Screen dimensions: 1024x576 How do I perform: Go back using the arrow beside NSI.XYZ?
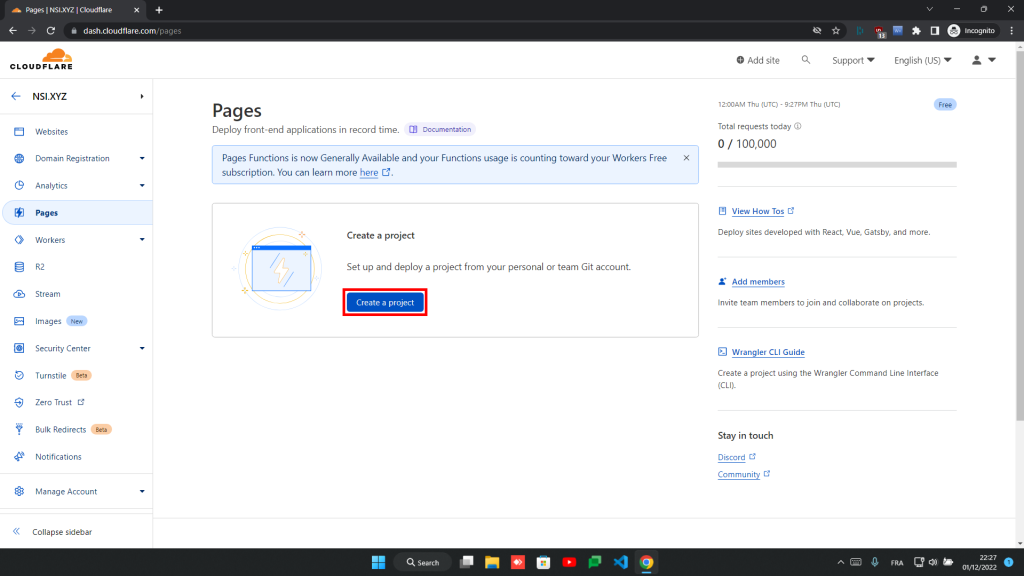point(16,96)
